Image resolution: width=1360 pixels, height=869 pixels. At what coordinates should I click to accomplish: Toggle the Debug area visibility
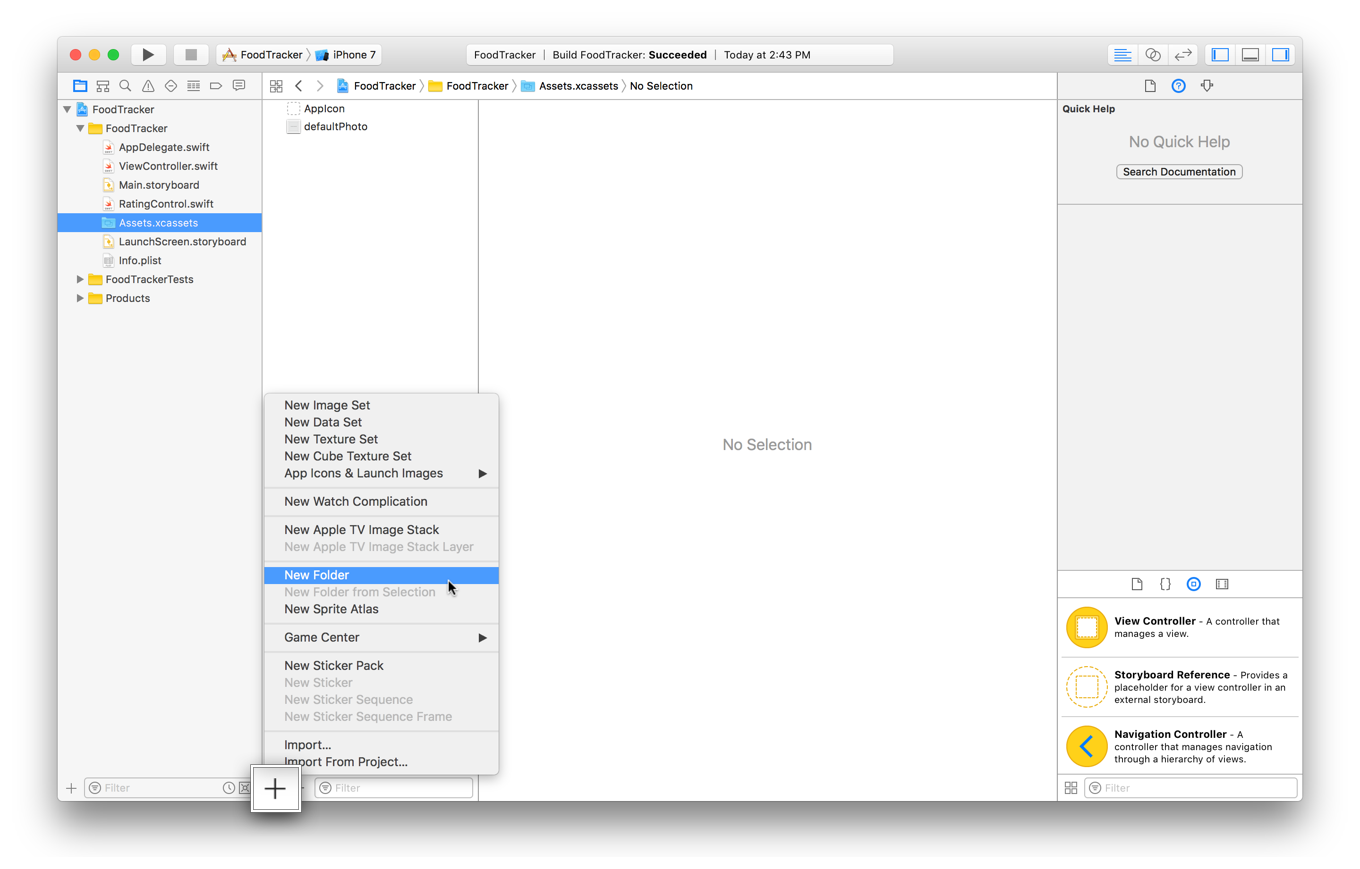(1250, 55)
